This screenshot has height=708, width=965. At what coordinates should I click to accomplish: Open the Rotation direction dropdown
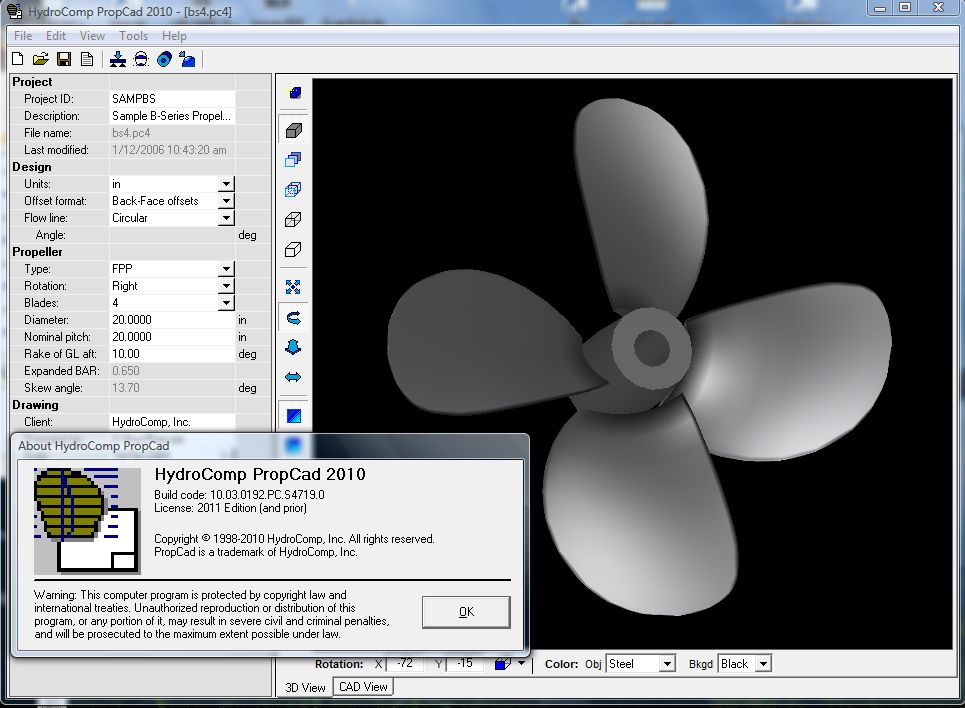tap(226, 286)
